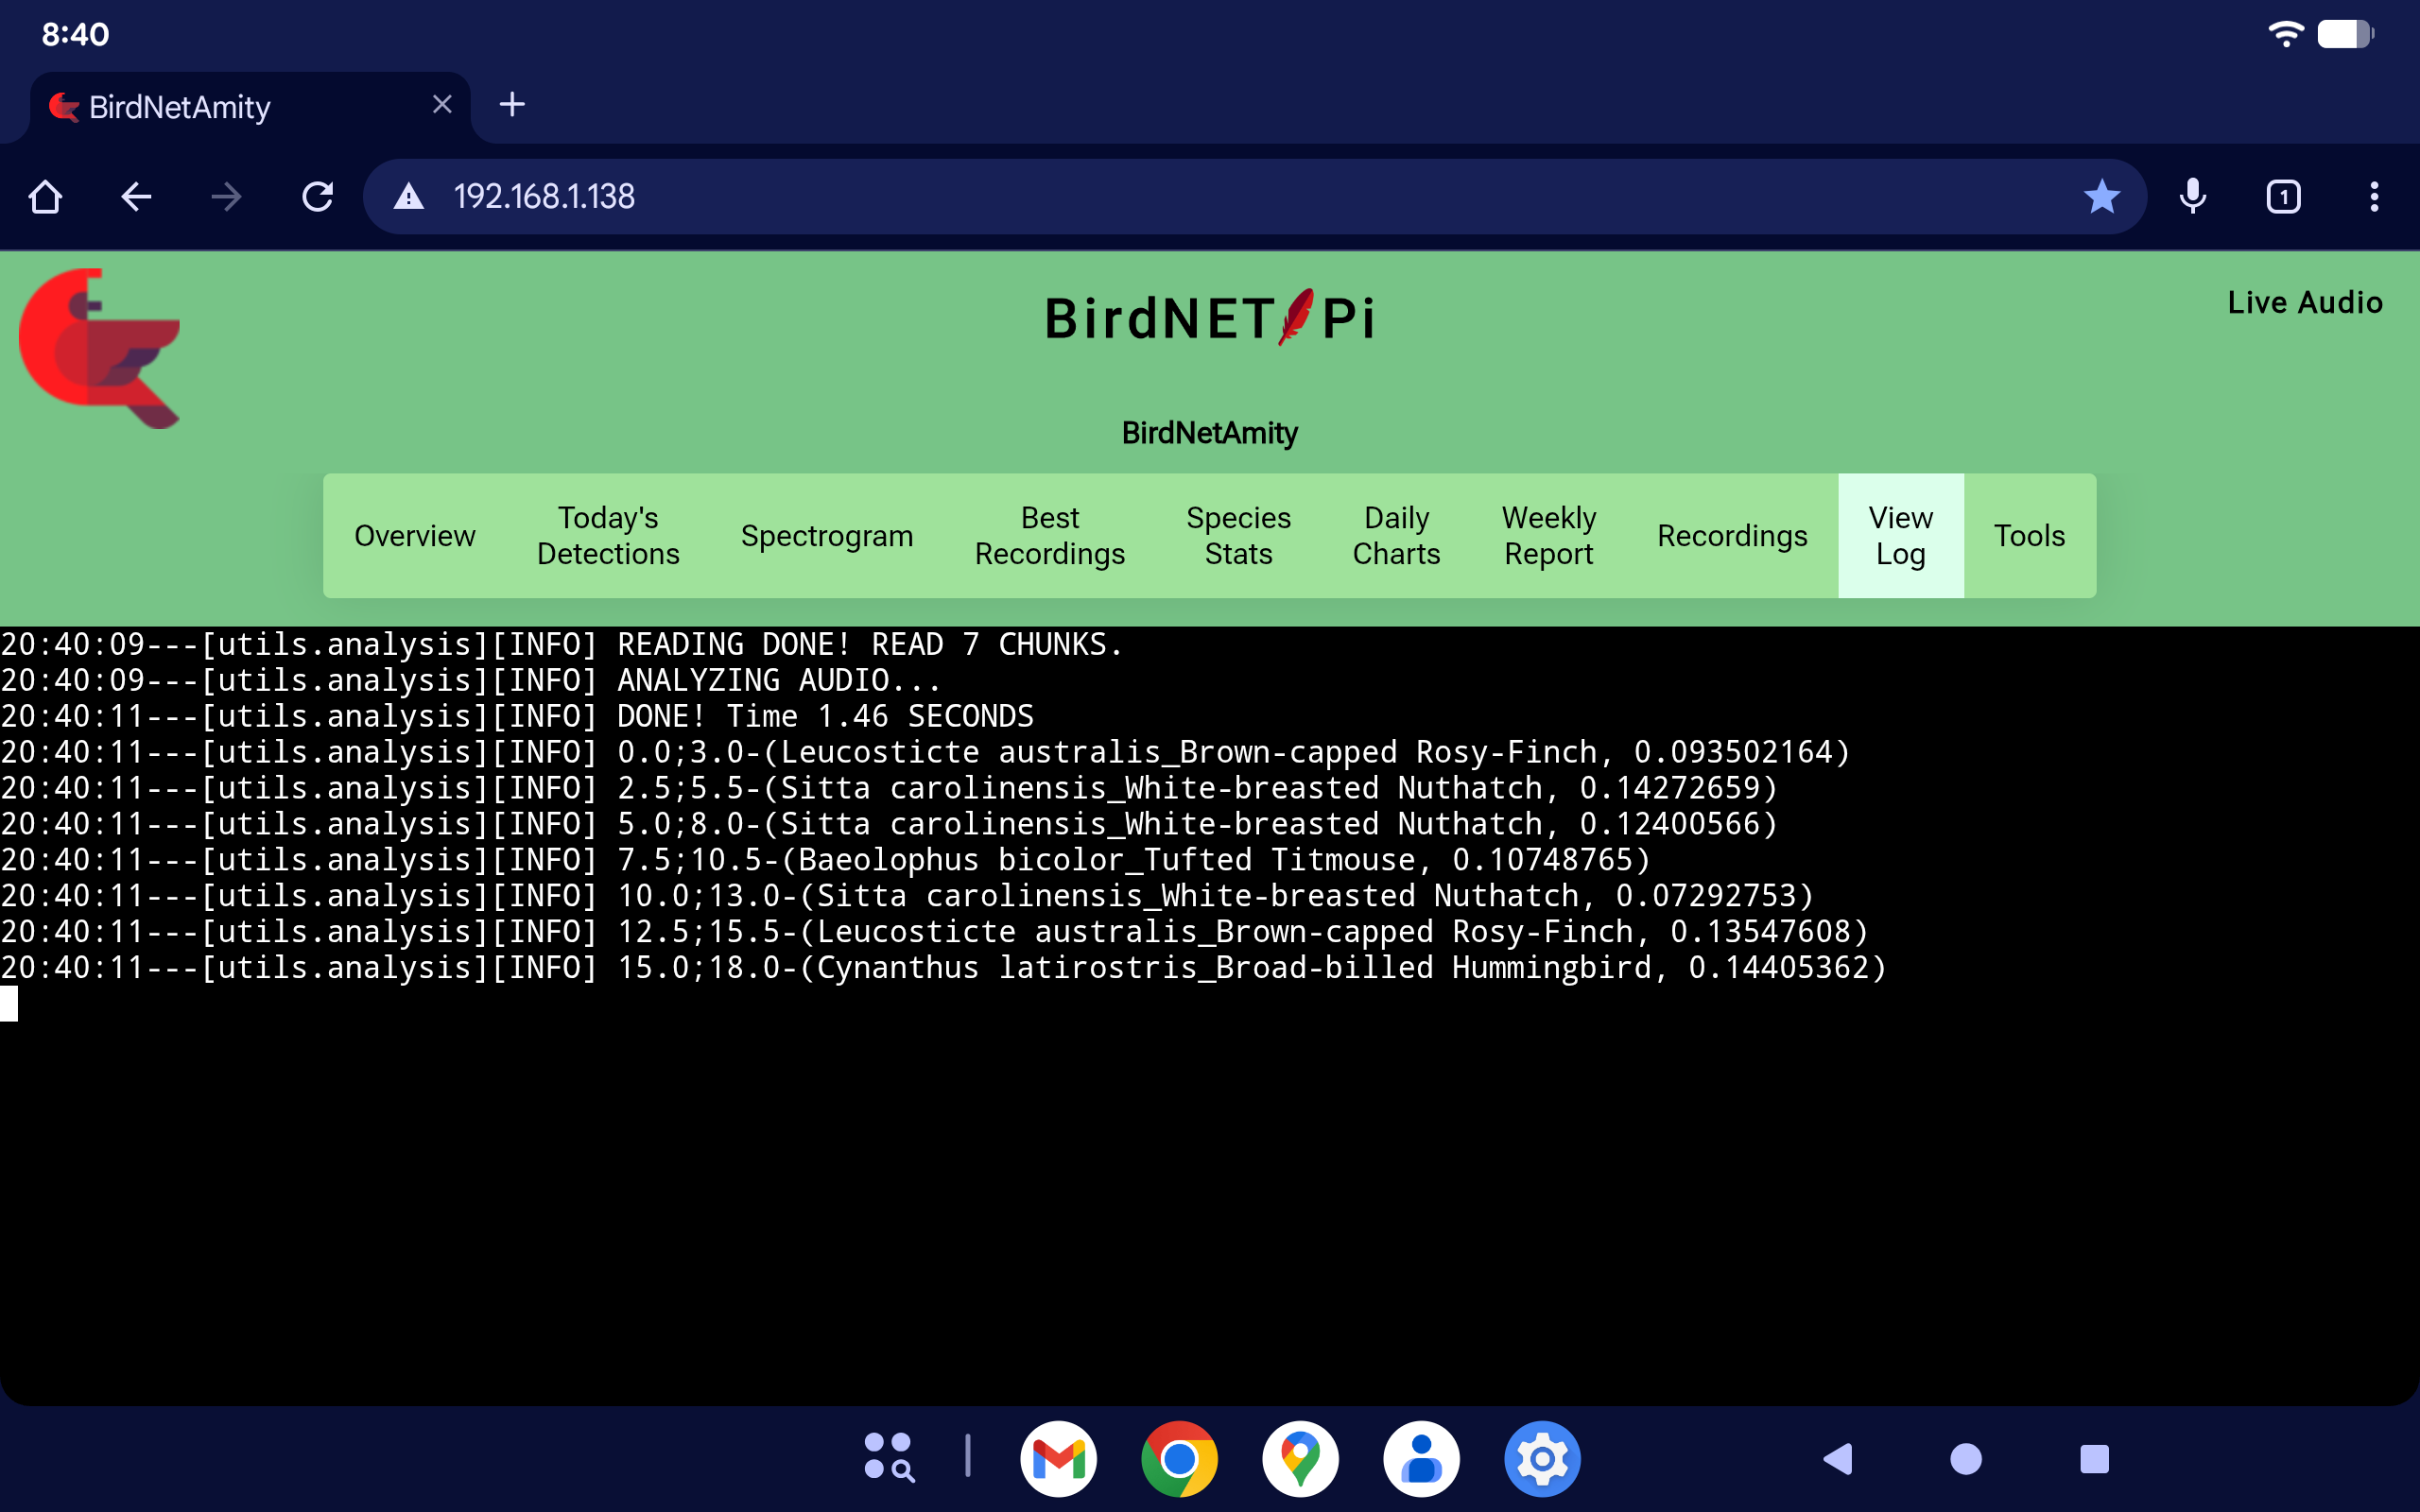Open new tab with plus button
The image size is (2420, 1512).
click(x=512, y=104)
